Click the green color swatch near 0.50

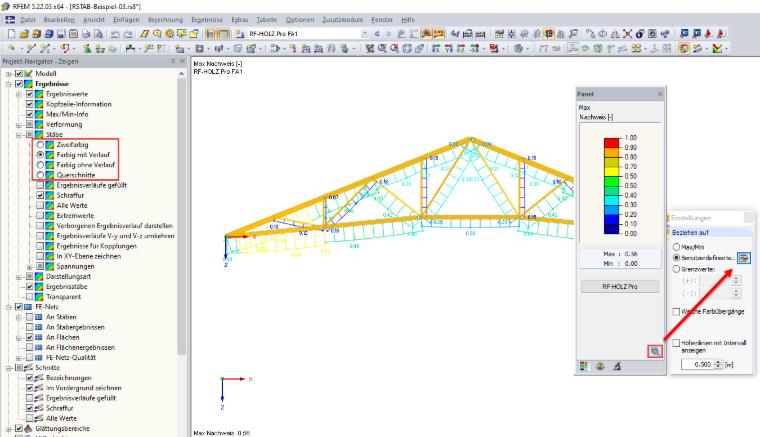pos(611,181)
